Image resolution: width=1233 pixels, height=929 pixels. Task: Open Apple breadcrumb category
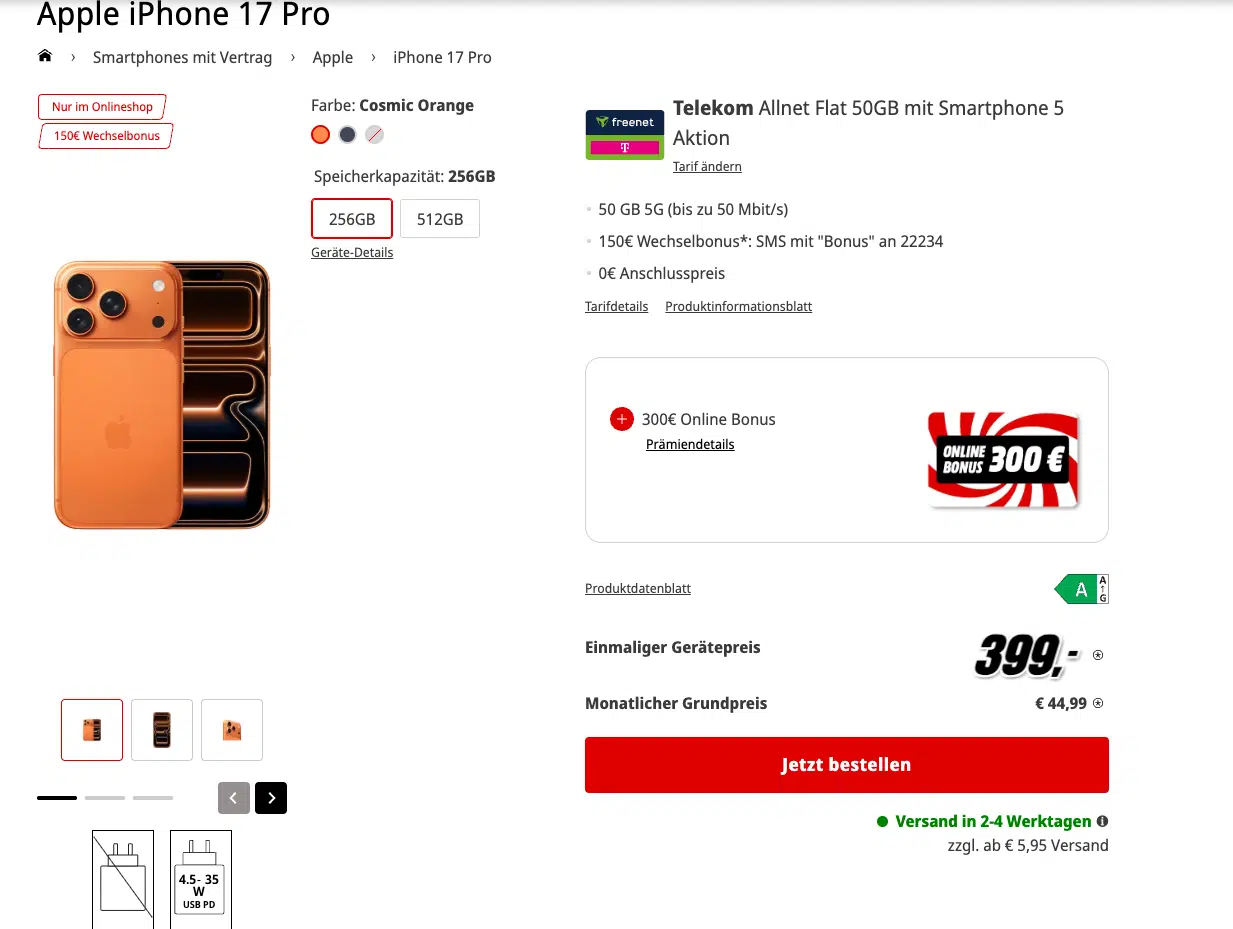(x=333, y=57)
